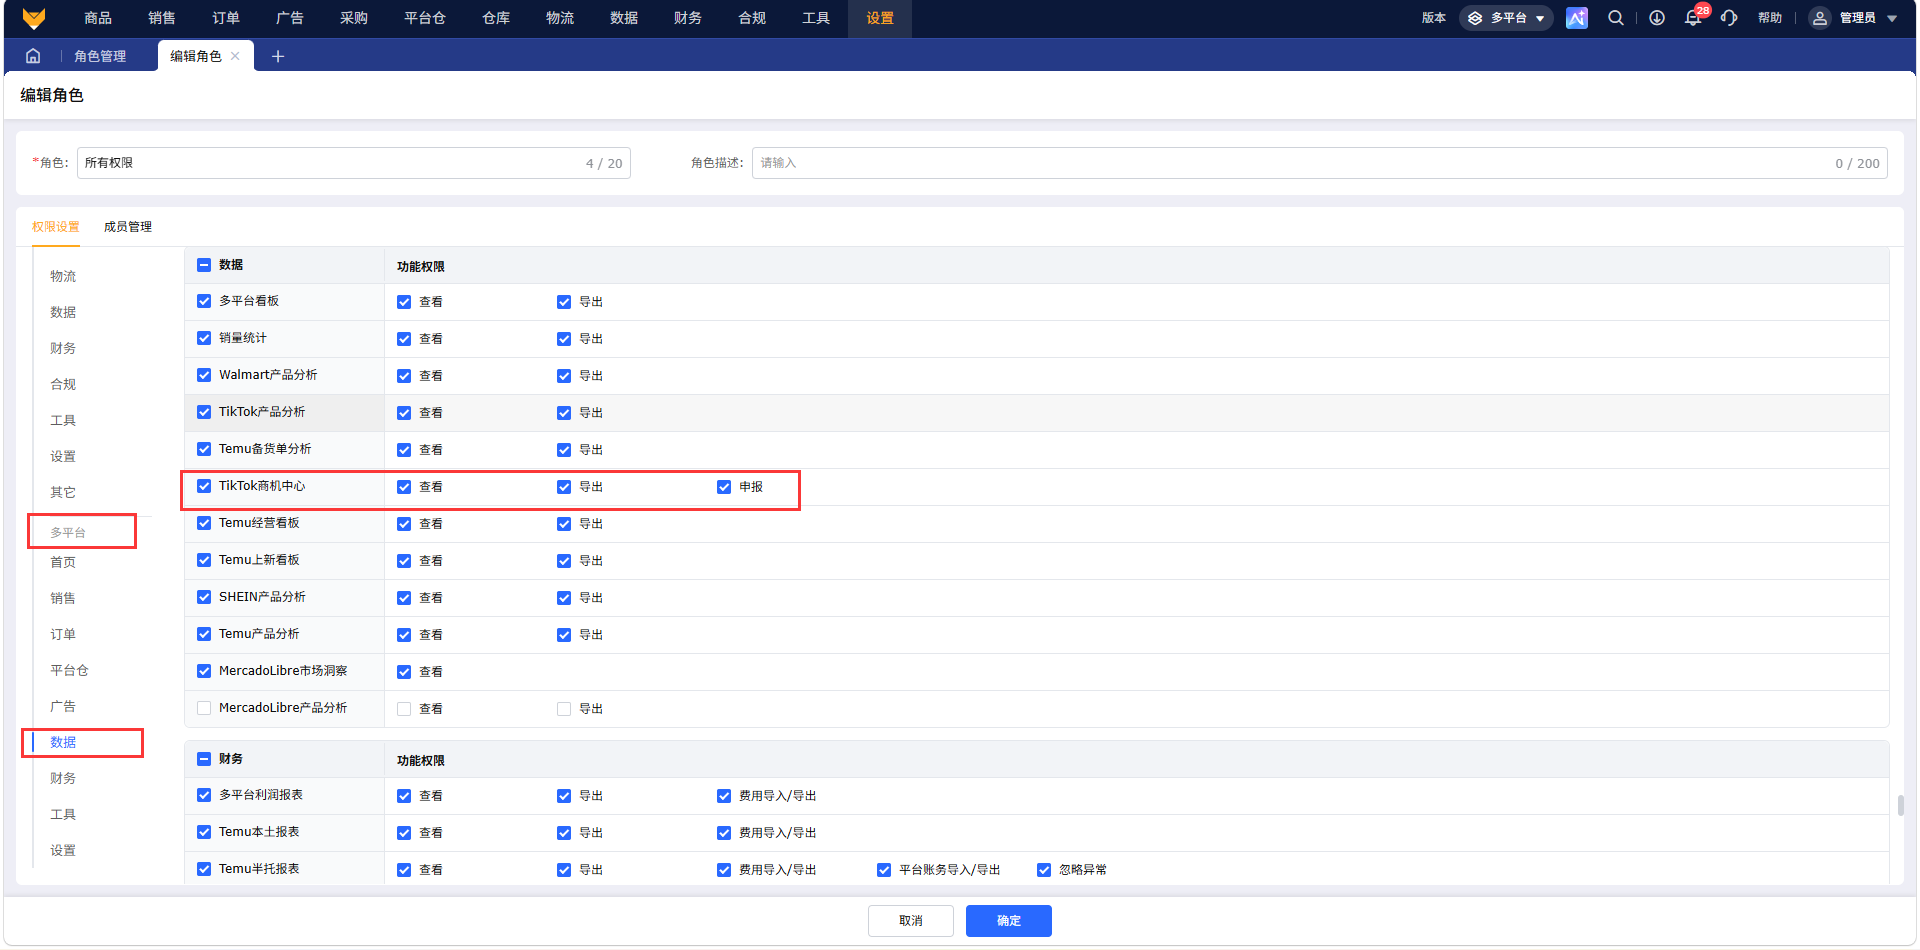Switch to the 成员管理 tab

click(128, 227)
